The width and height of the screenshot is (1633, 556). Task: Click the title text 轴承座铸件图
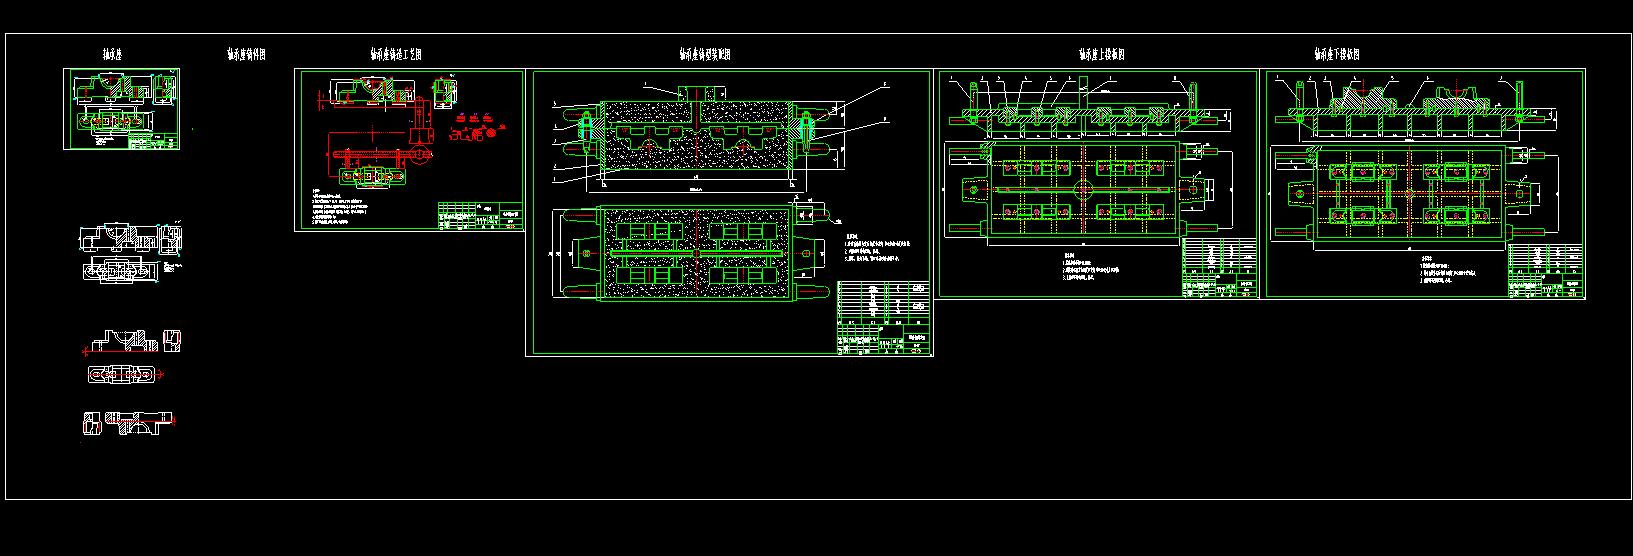click(x=246, y=55)
